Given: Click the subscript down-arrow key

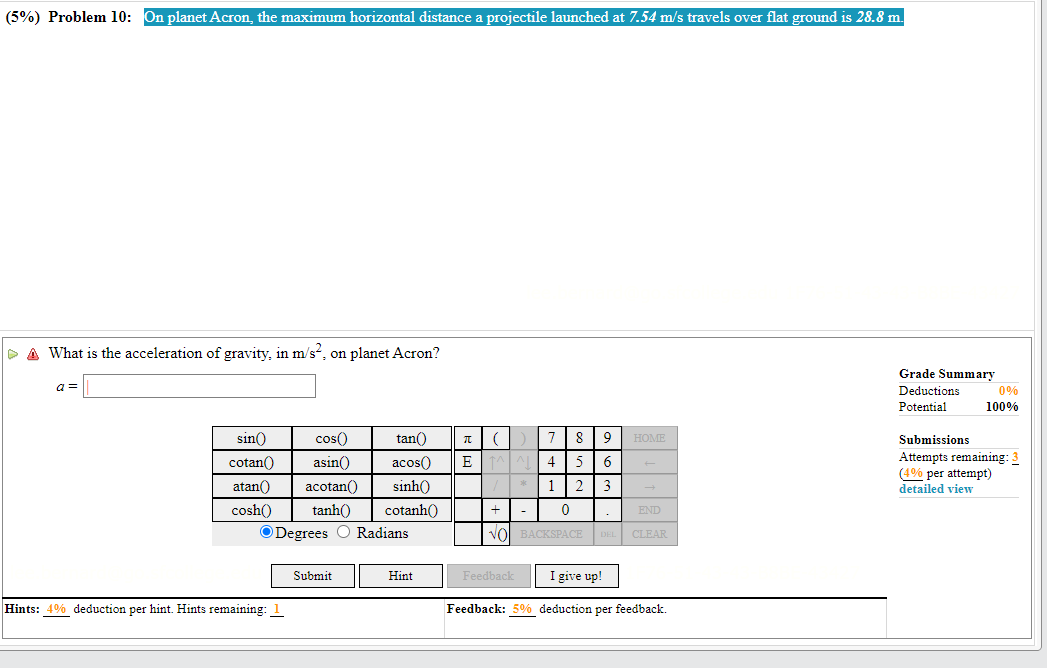Looking at the screenshot, I should point(524,462).
